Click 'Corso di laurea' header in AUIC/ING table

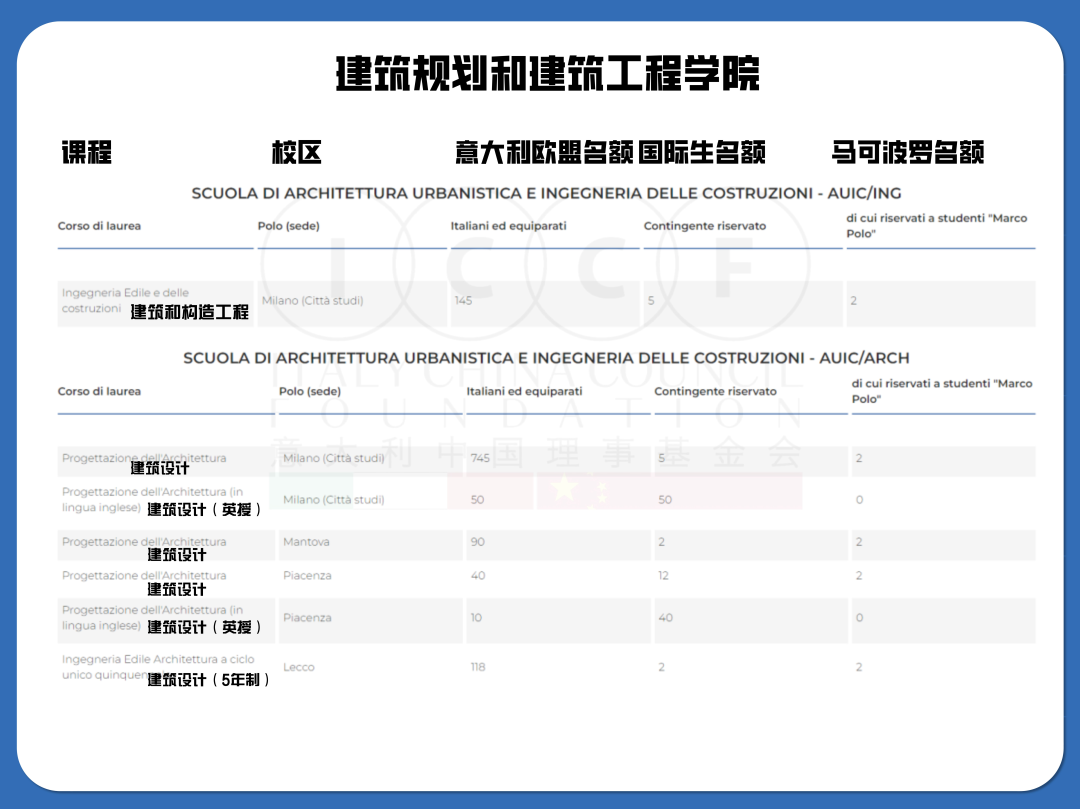coord(99,226)
